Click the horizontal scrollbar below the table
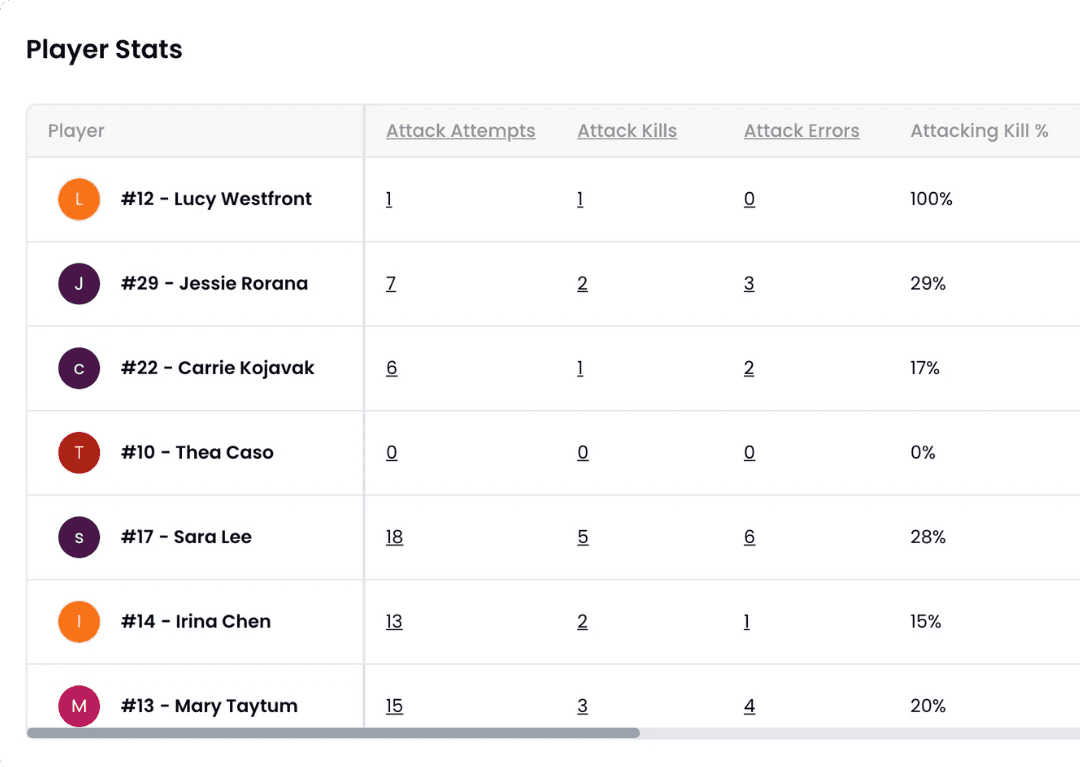This screenshot has height=767, width=1080. pyautogui.click(x=335, y=733)
